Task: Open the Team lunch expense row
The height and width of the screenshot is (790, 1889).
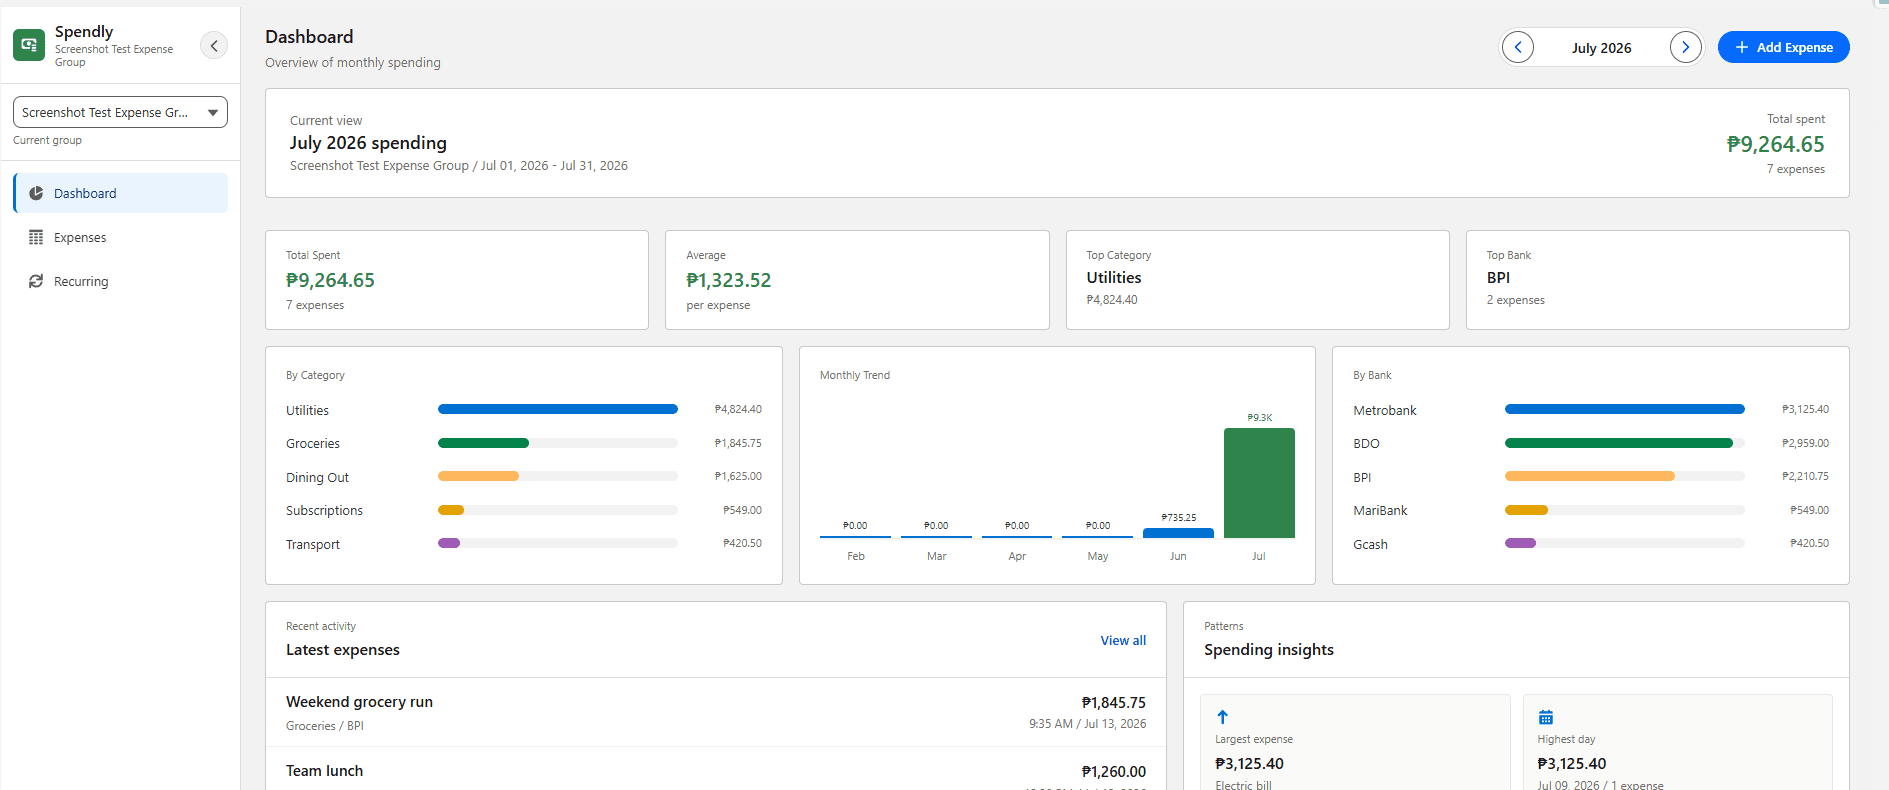Action: [716, 769]
